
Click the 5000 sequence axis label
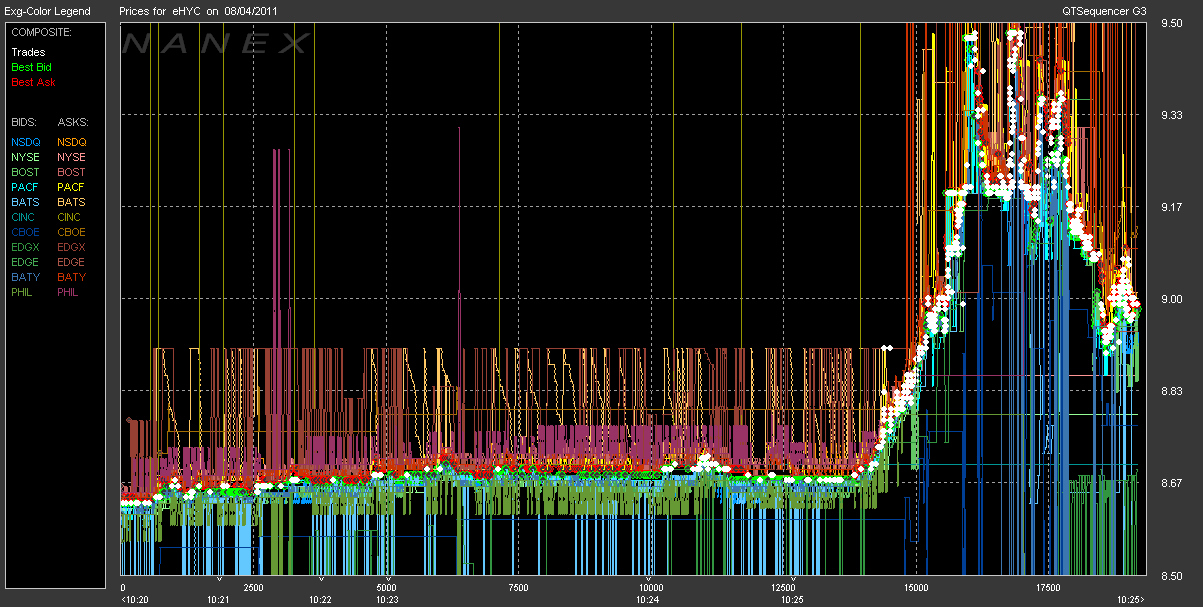click(x=386, y=589)
